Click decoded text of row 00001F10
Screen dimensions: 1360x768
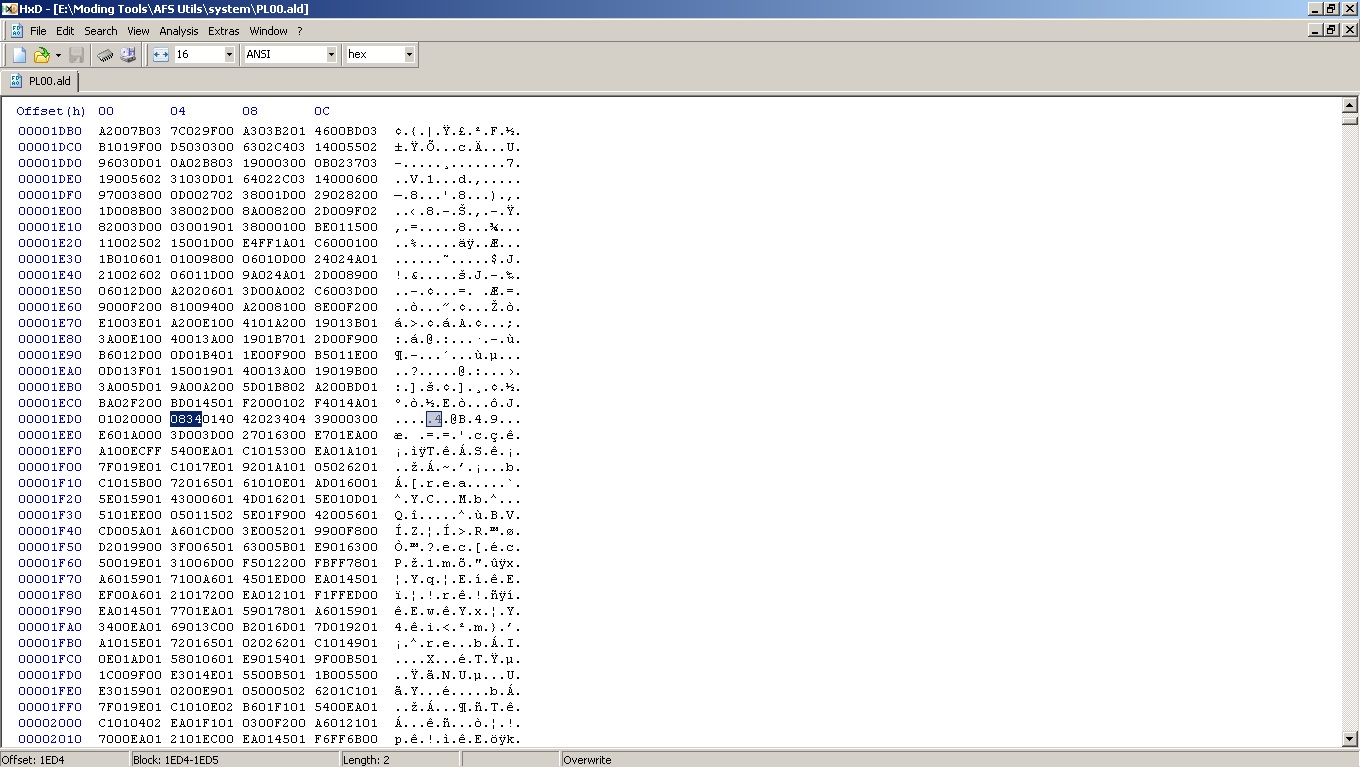(458, 483)
